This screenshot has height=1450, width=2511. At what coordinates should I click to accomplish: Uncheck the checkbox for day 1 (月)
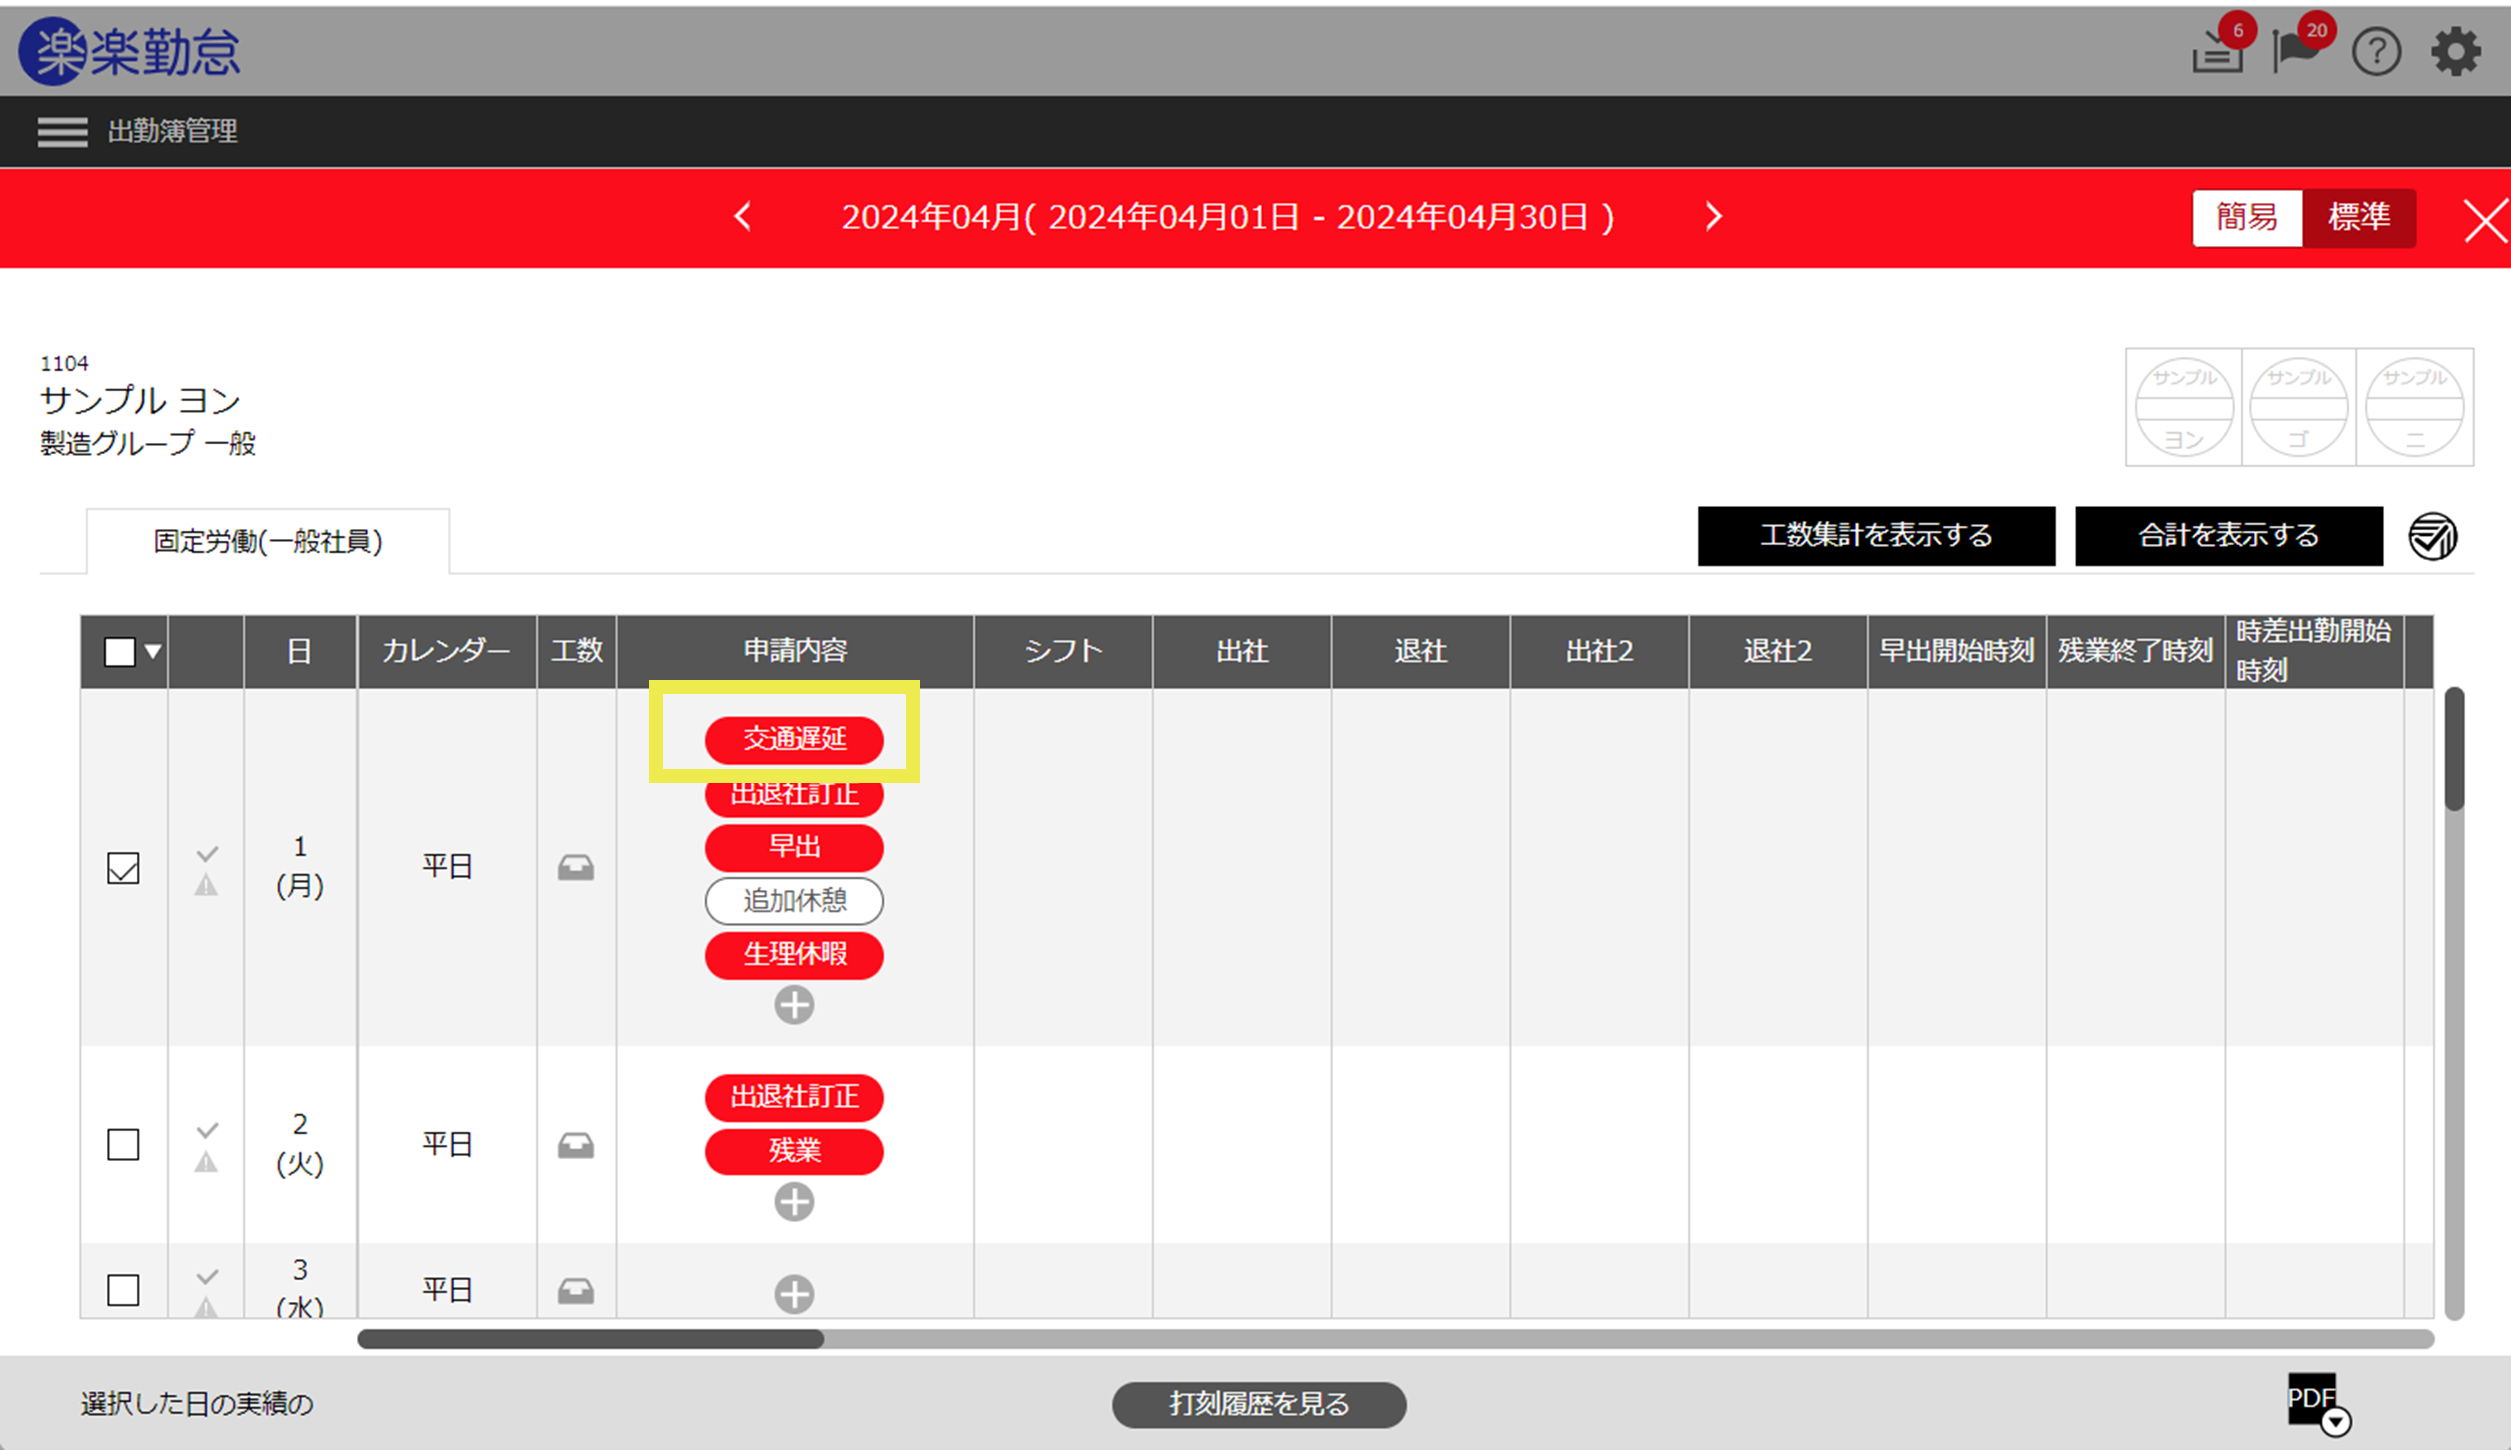tap(123, 868)
